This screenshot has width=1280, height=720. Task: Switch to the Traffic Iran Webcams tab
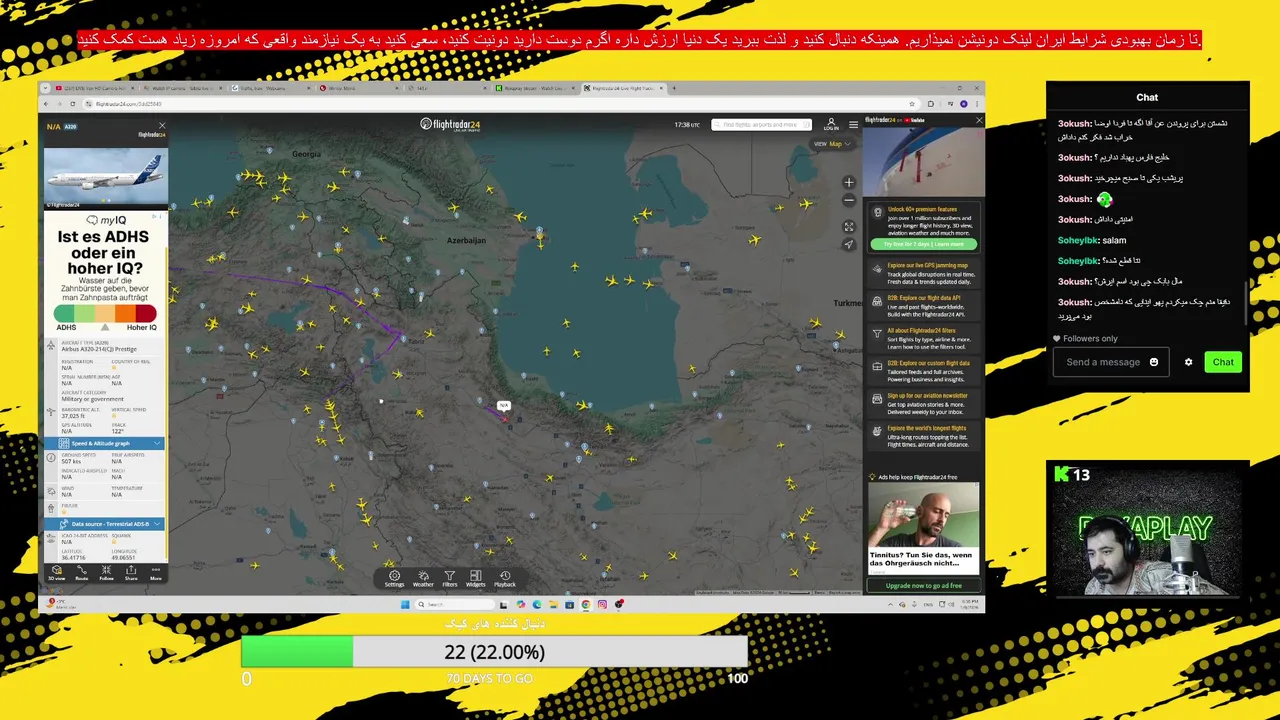274,88
